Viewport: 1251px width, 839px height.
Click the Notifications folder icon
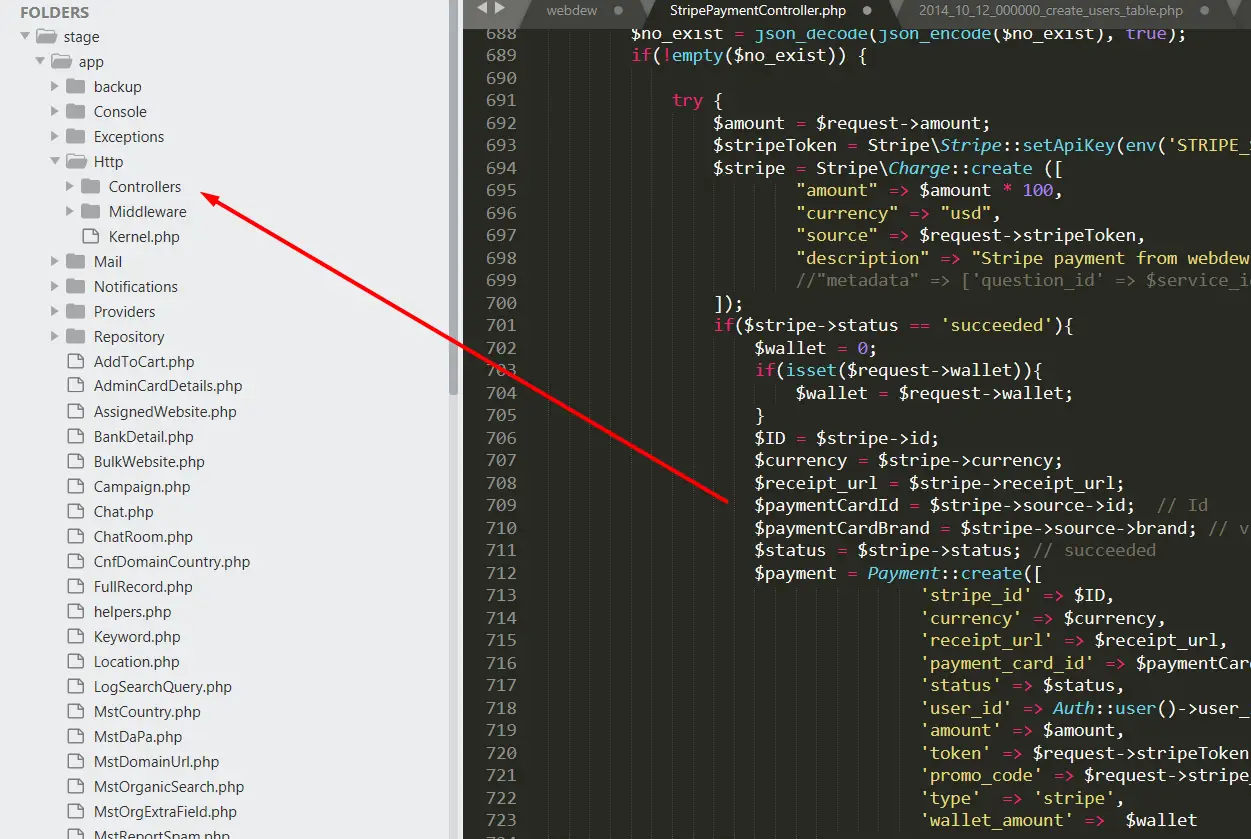pos(76,286)
